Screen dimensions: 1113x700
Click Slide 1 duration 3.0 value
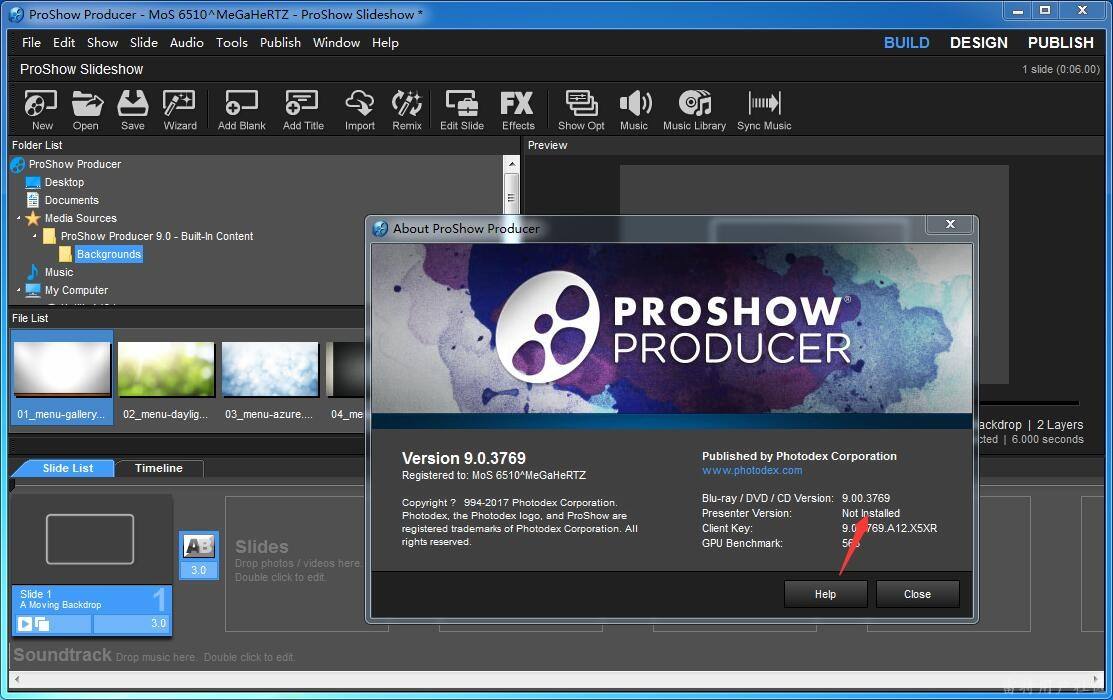tap(158, 623)
